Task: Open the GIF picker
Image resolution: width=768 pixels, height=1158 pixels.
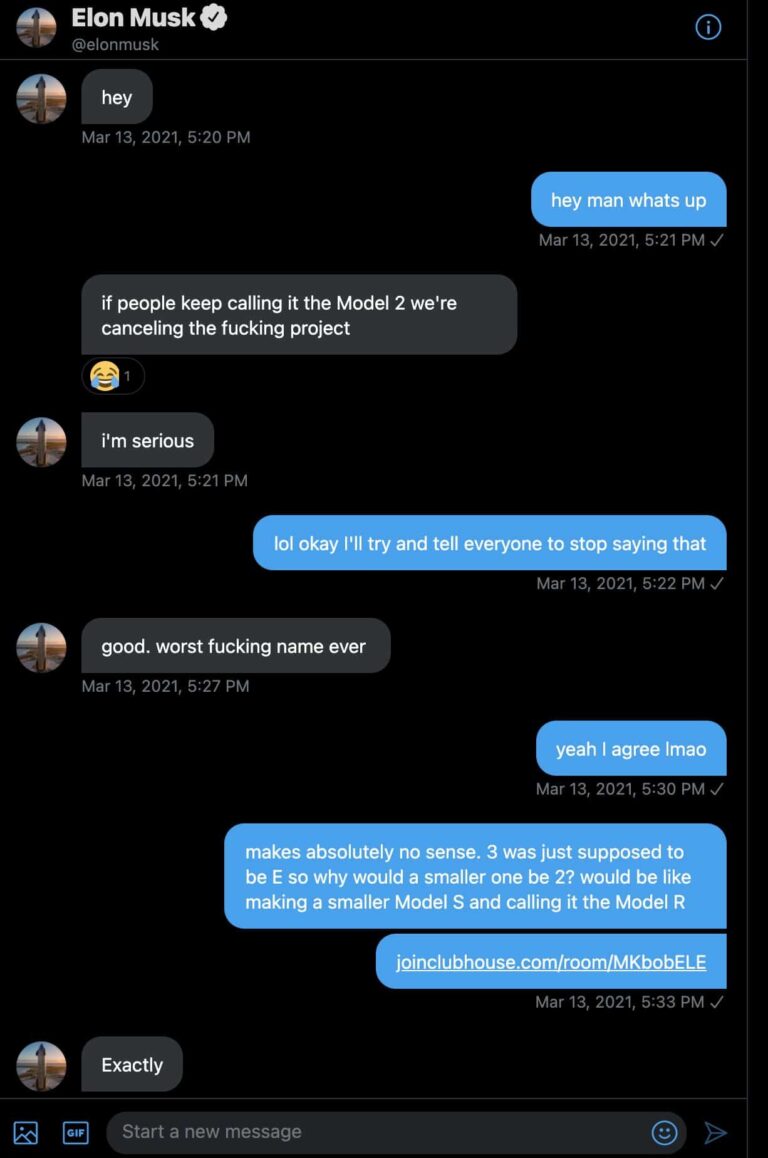Action: [75, 1132]
